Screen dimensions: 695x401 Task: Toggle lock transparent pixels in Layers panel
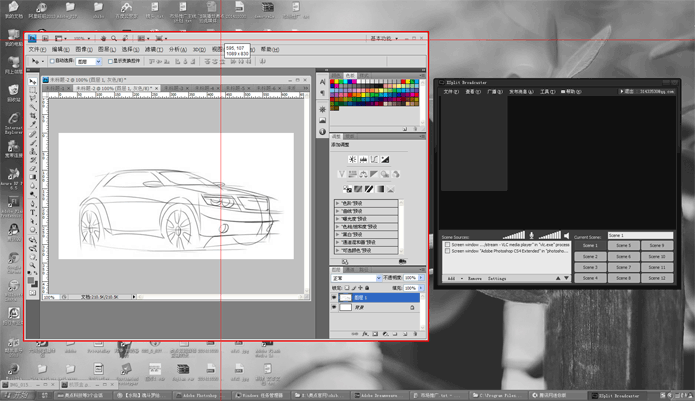coord(347,288)
